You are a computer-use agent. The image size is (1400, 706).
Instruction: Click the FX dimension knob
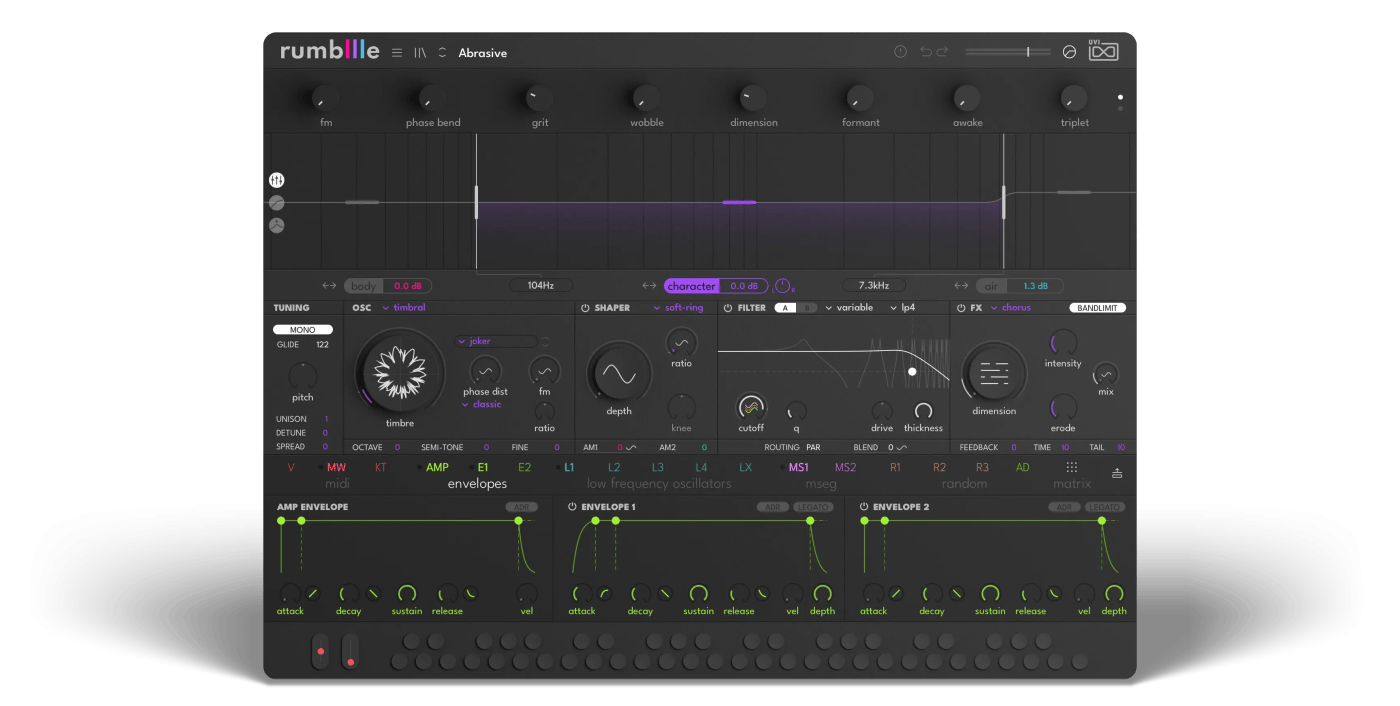coord(994,374)
